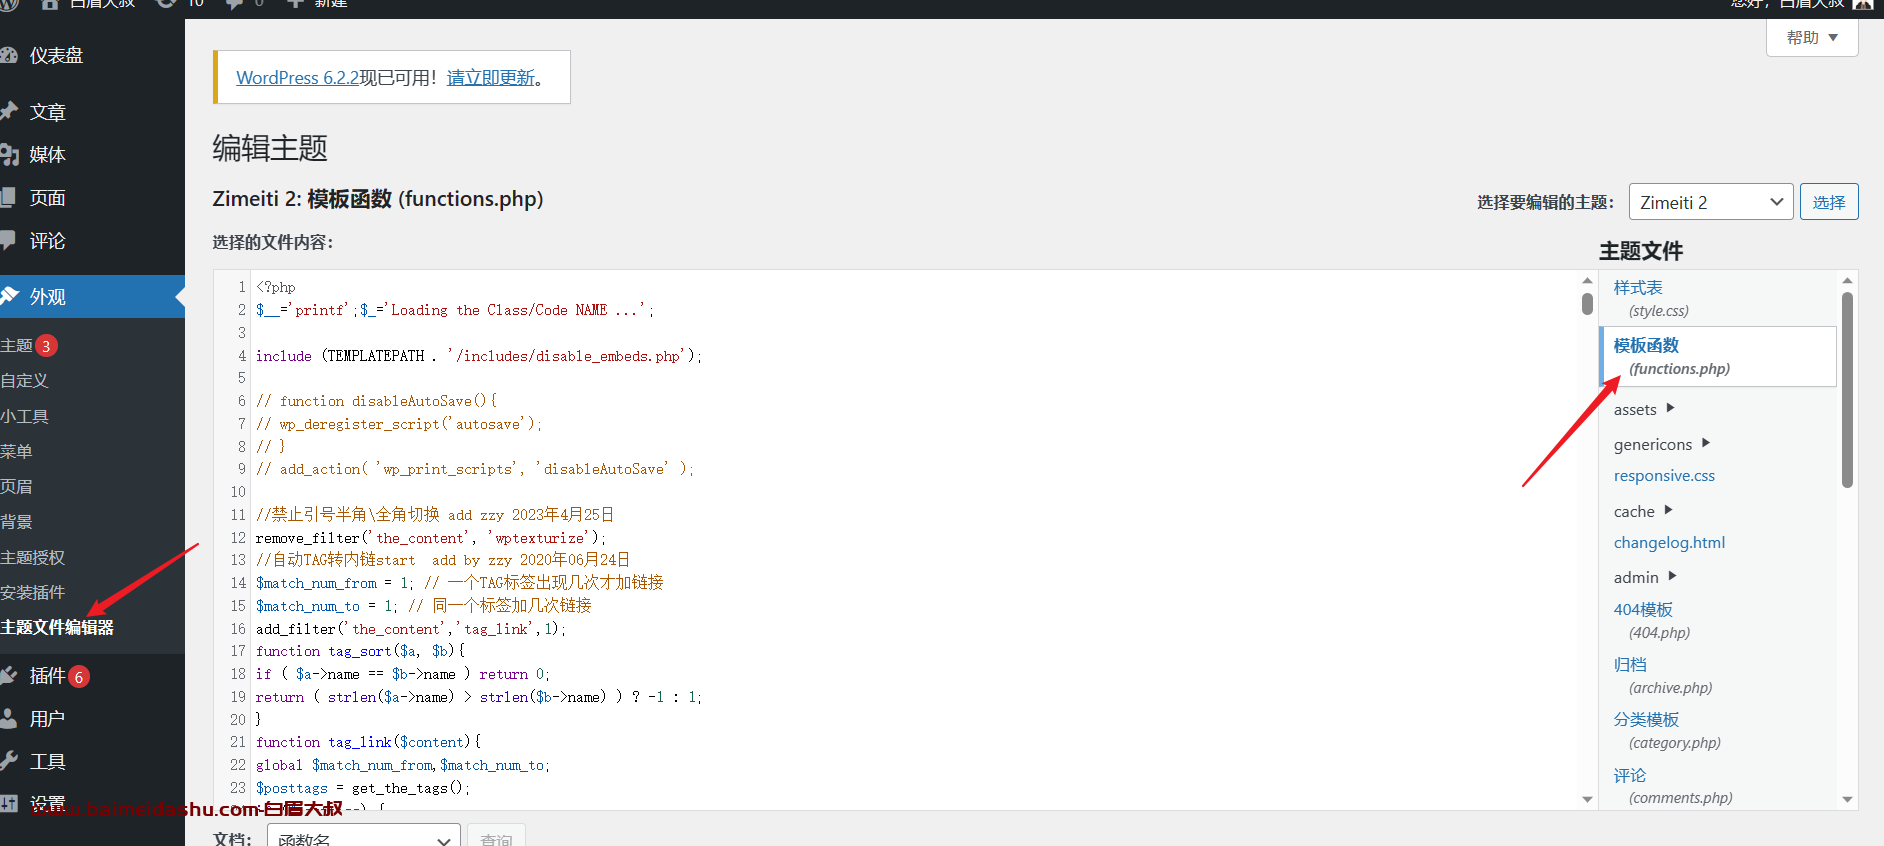Go to 主题授权 submenu item
This screenshot has height=846, width=1884.
point(32,557)
